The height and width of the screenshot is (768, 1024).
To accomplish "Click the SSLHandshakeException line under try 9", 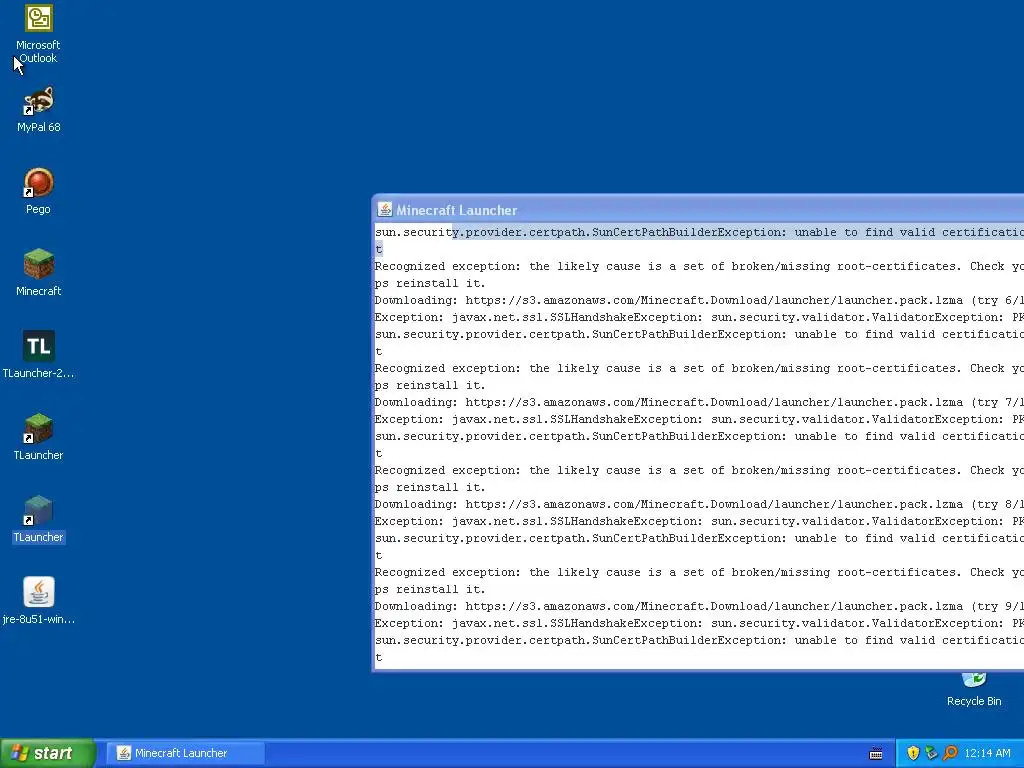I will pyautogui.click(x=699, y=623).
